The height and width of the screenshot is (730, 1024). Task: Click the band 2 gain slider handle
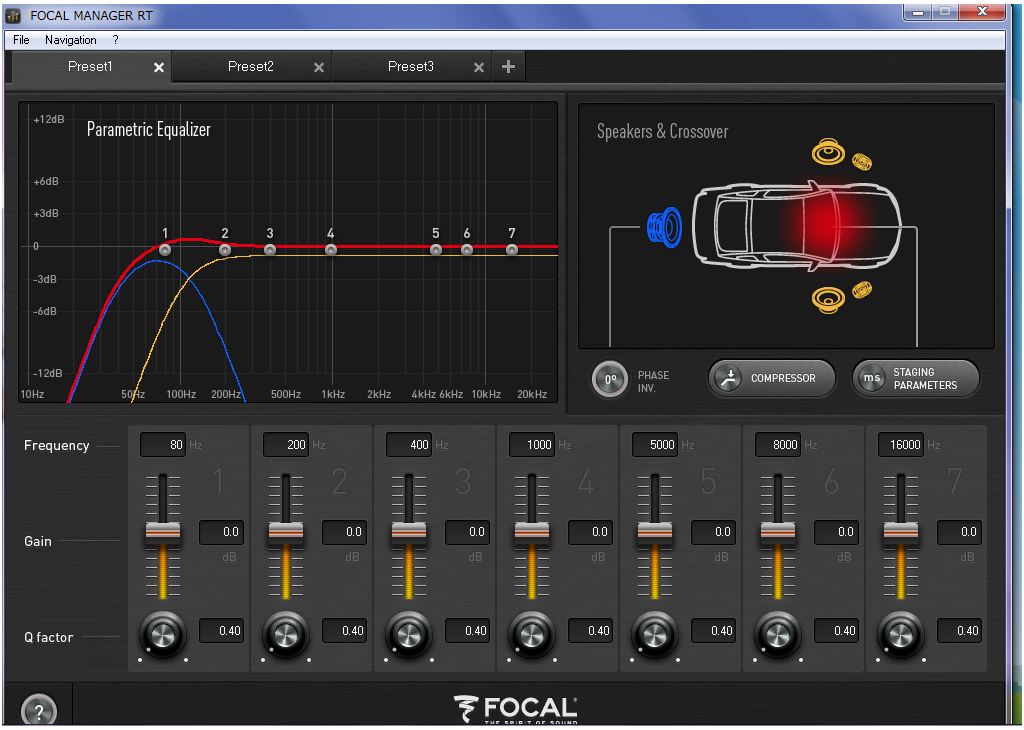[286, 533]
